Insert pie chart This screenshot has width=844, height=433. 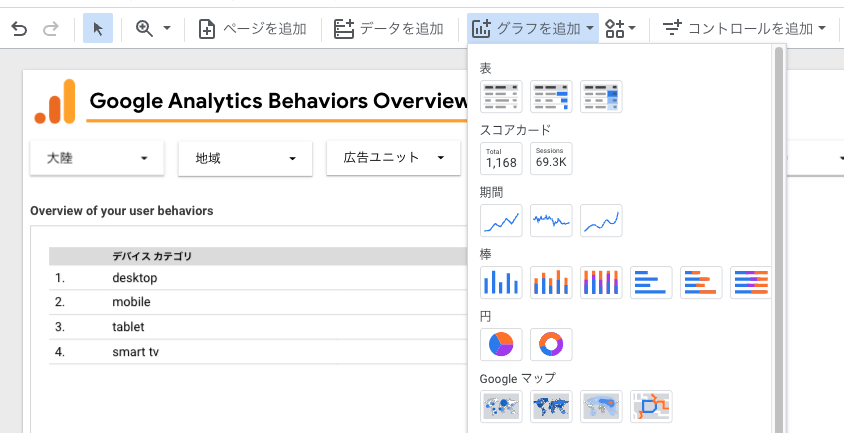tap(501, 344)
